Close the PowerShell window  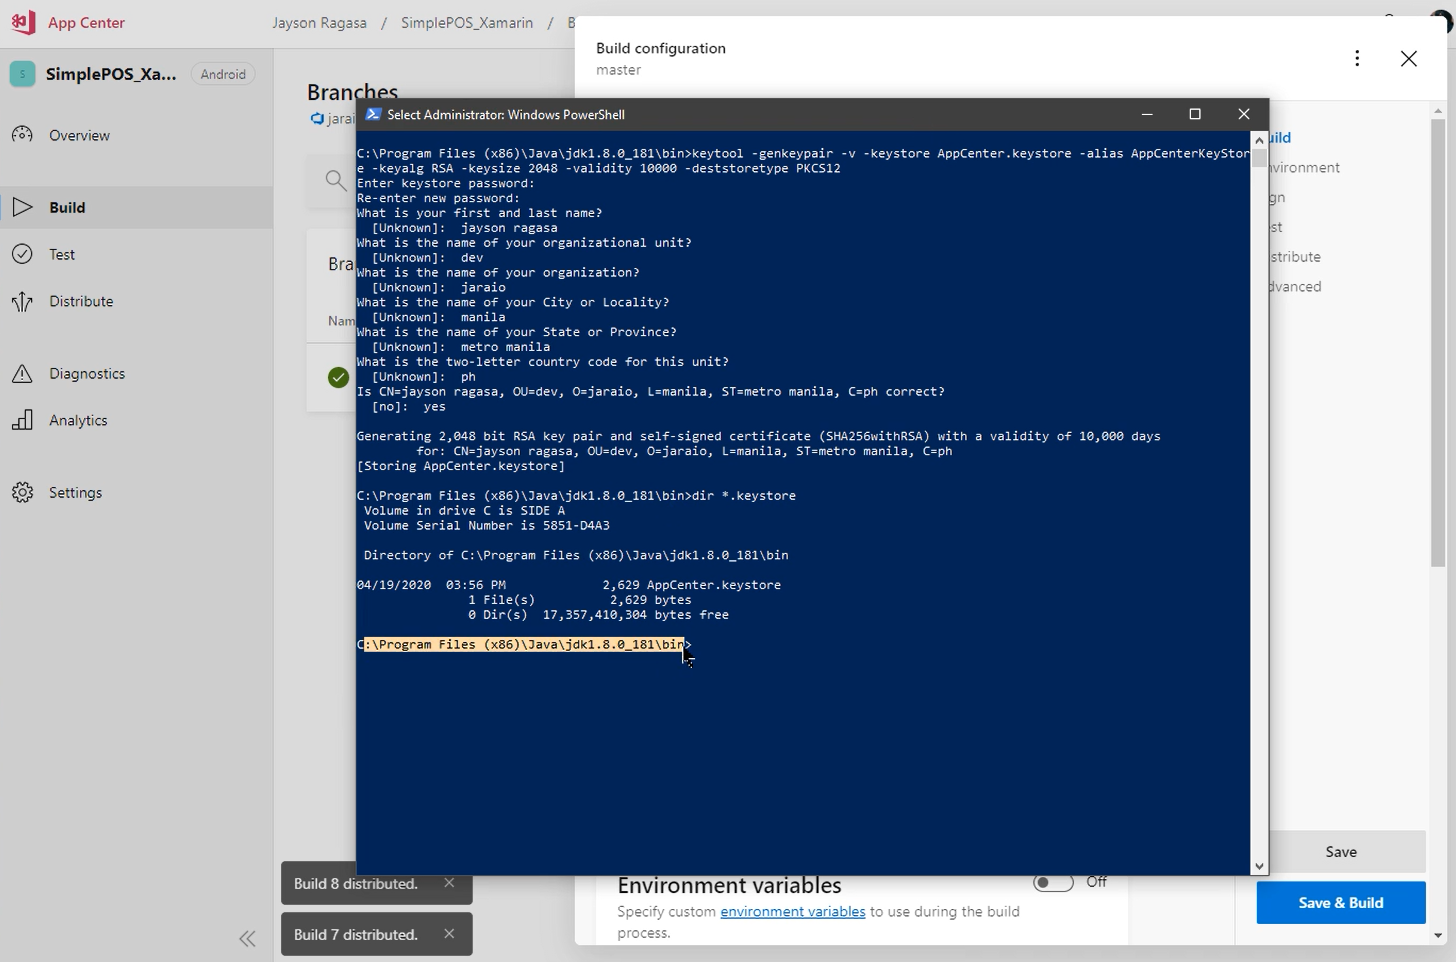coord(1244,114)
